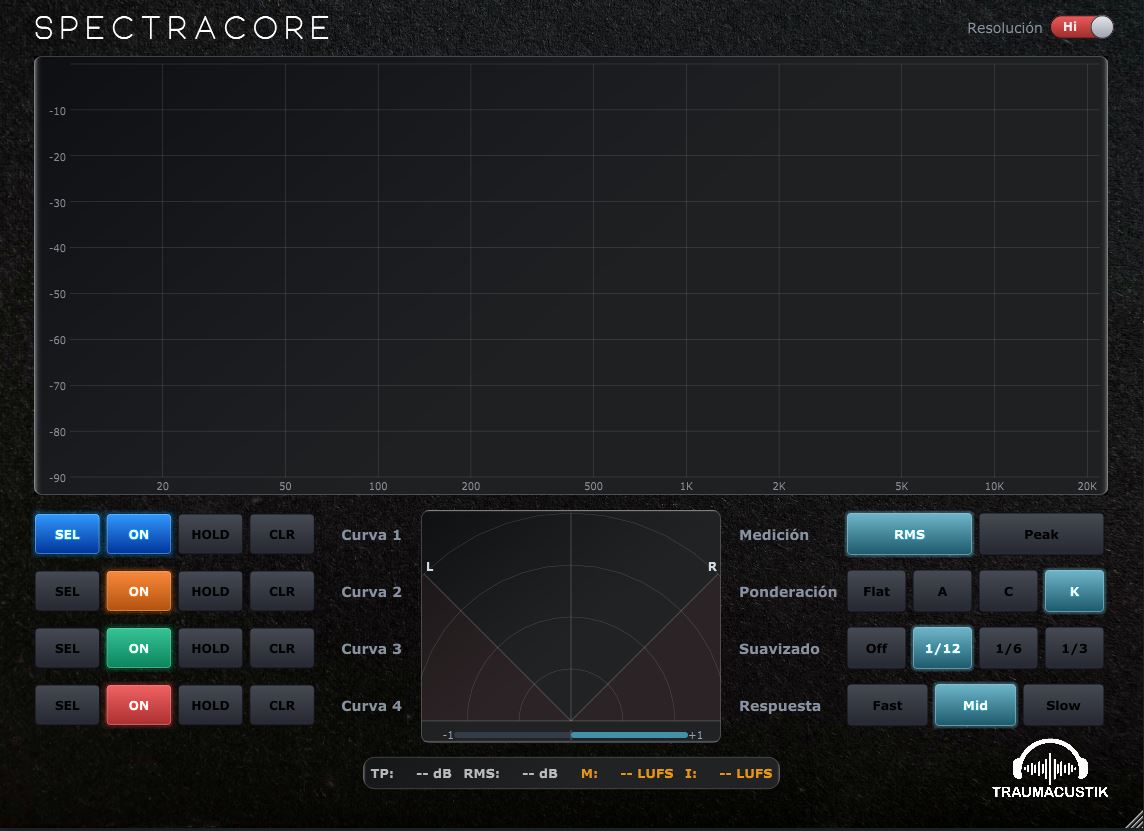Image resolution: width=1144 pixels, height=831 pixels.
Task: Set Respuesta to Mid
Action: (975, 705)
